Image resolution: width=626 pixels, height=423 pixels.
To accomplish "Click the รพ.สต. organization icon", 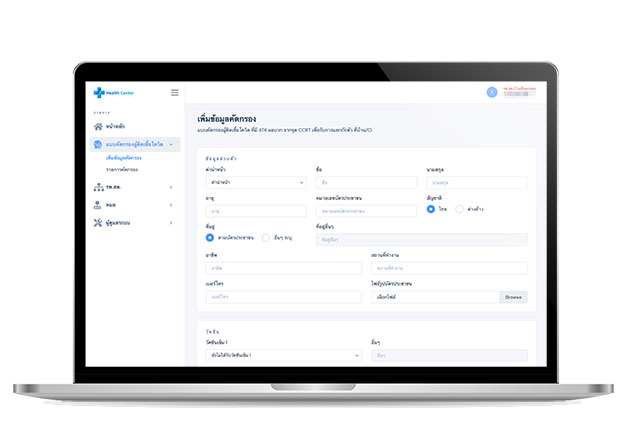I will (x=98, y=187).
